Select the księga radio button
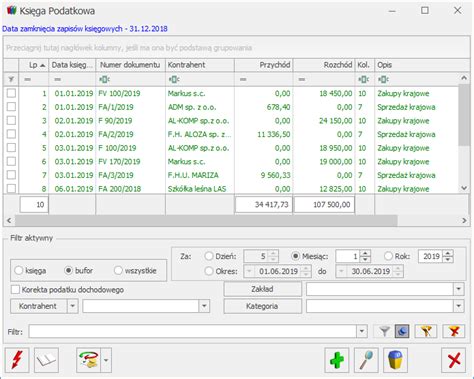This screenshot has width=474, height=379. [18, 271]
